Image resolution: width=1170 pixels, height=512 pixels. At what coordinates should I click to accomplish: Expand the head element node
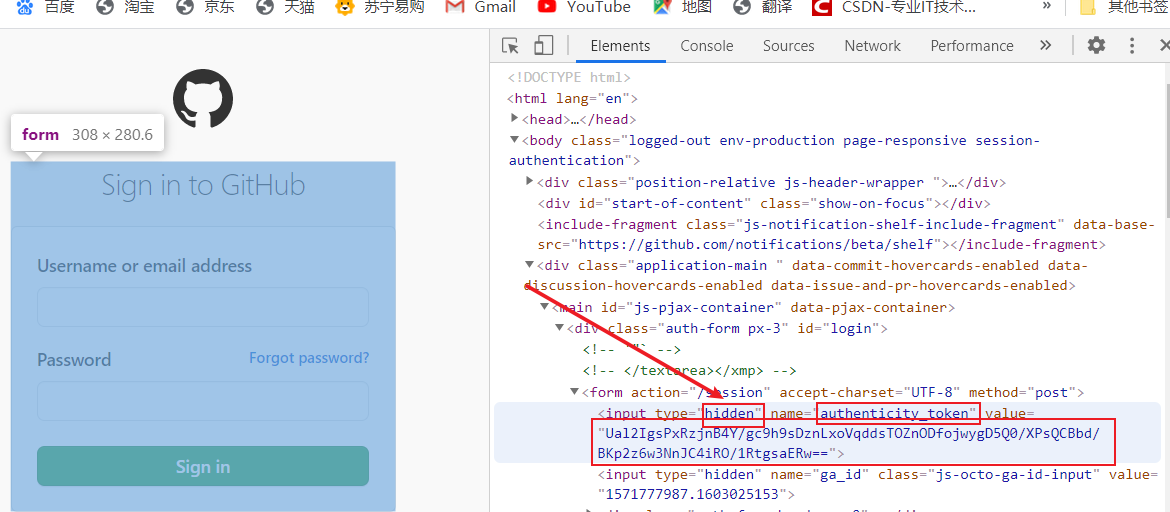coord(514,119)
